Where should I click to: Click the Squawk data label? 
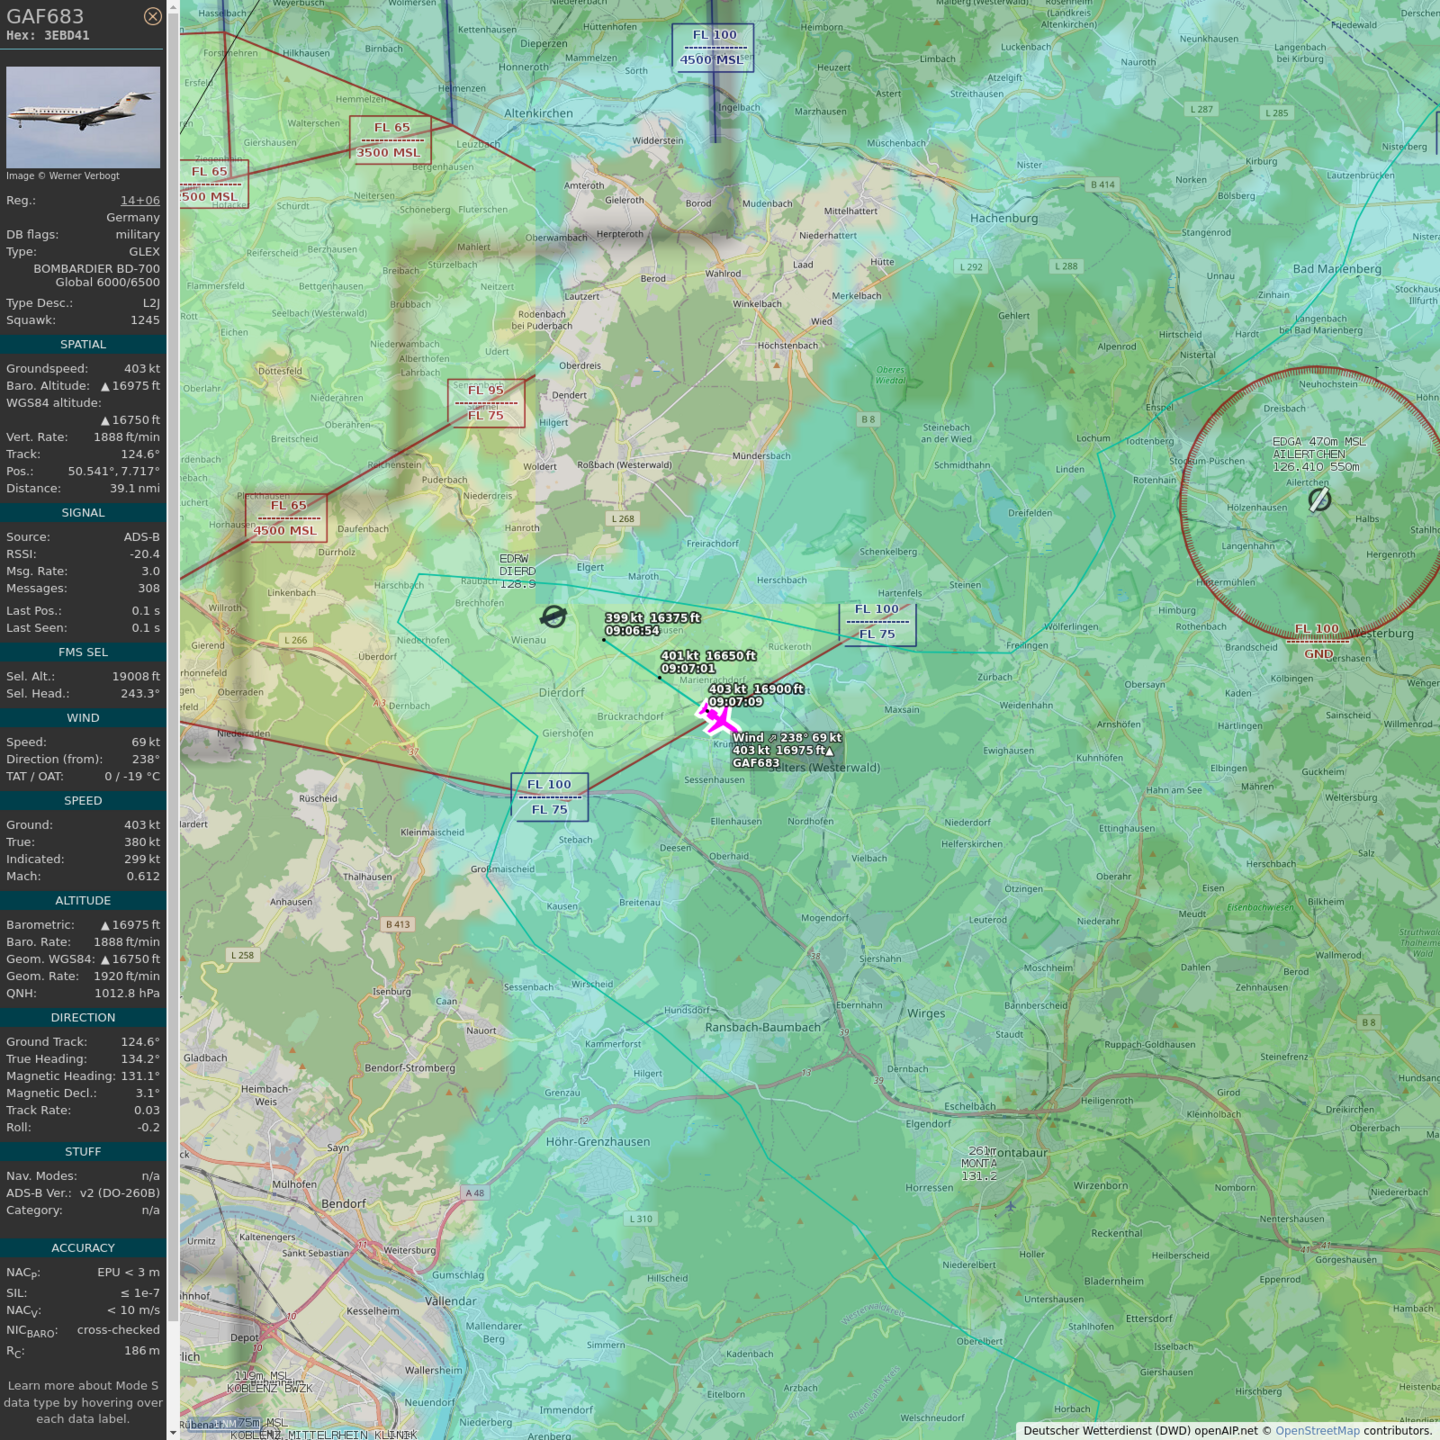coord(31,320)
